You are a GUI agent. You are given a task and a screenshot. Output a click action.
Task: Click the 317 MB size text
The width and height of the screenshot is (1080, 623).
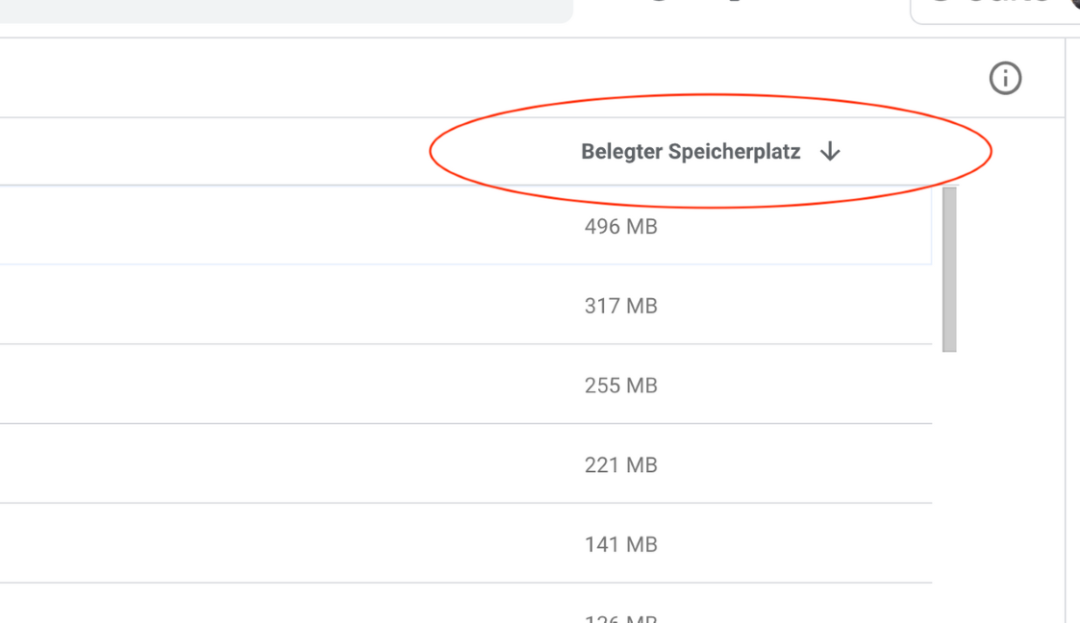coord(621,306)
